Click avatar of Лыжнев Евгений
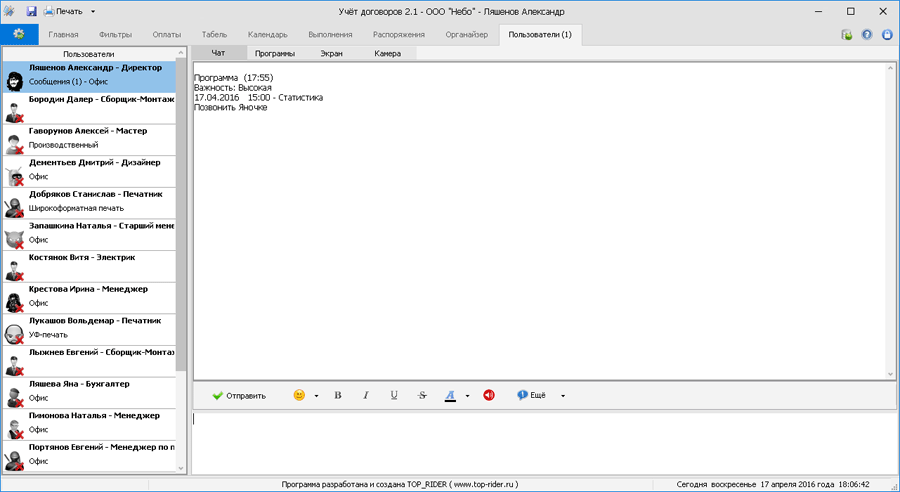900x492 pixels. click(x=14, y=365)
